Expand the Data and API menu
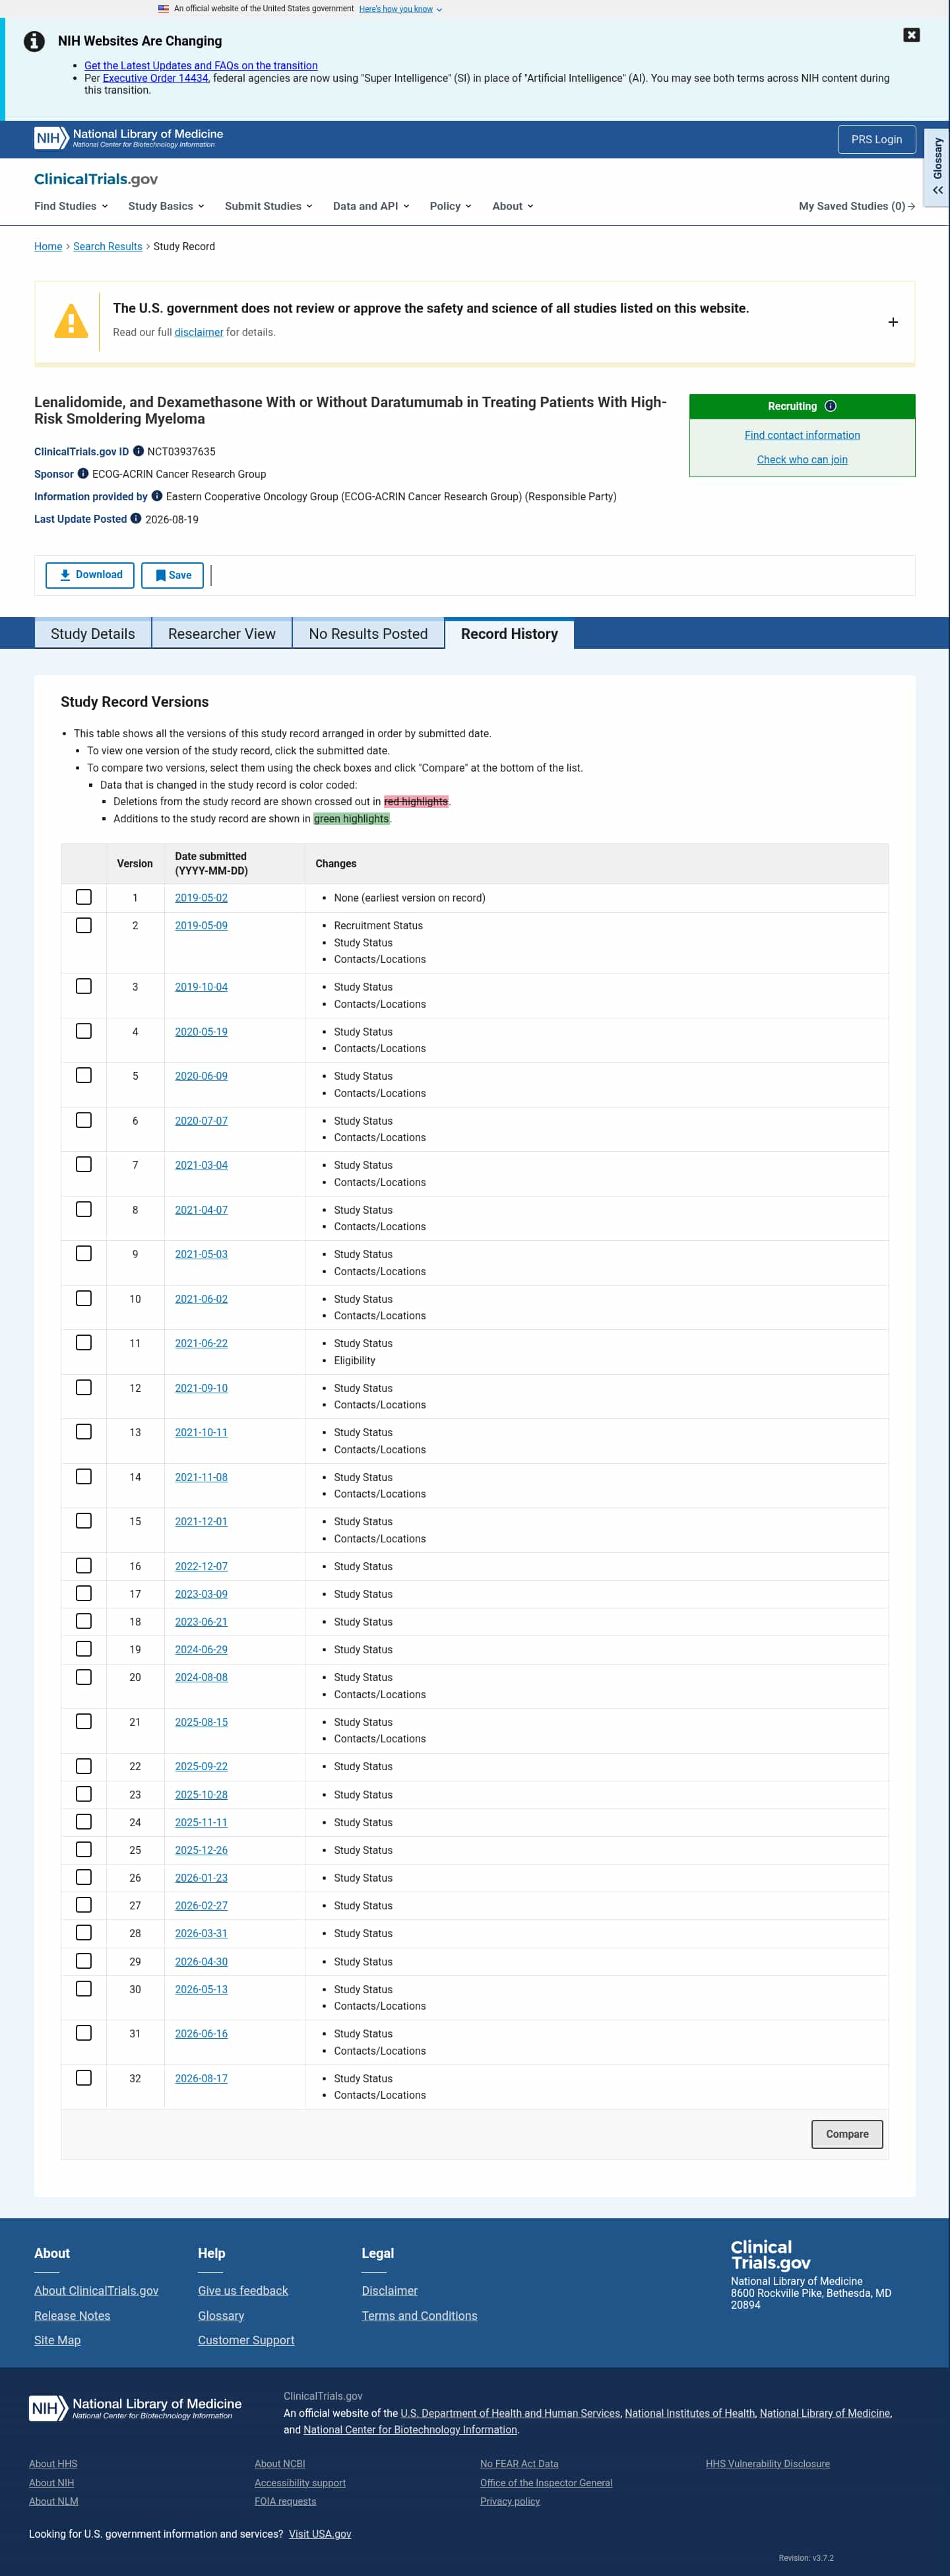The height and width of the screenshot is (2576, 950). [371, 206]
